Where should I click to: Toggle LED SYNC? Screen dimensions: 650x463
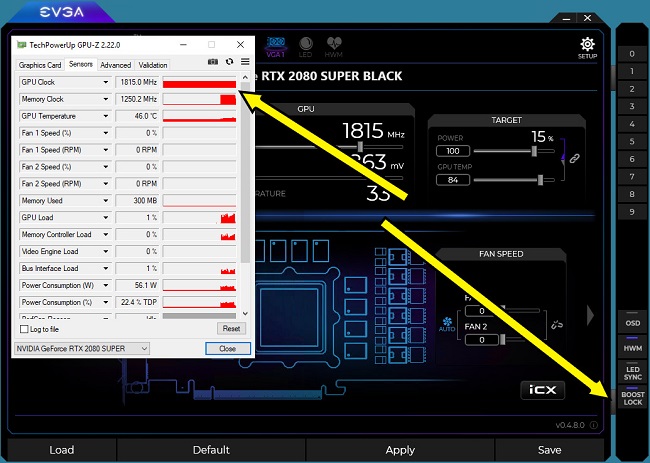pyautogui.click(x=633, y=371)
